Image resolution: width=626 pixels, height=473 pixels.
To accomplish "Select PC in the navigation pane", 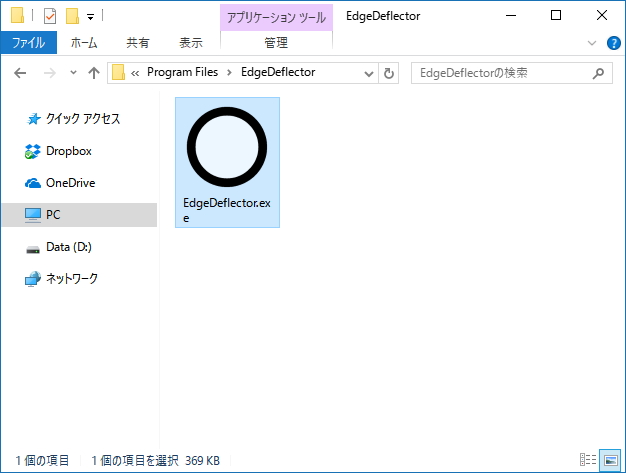I will pos(79,215).
